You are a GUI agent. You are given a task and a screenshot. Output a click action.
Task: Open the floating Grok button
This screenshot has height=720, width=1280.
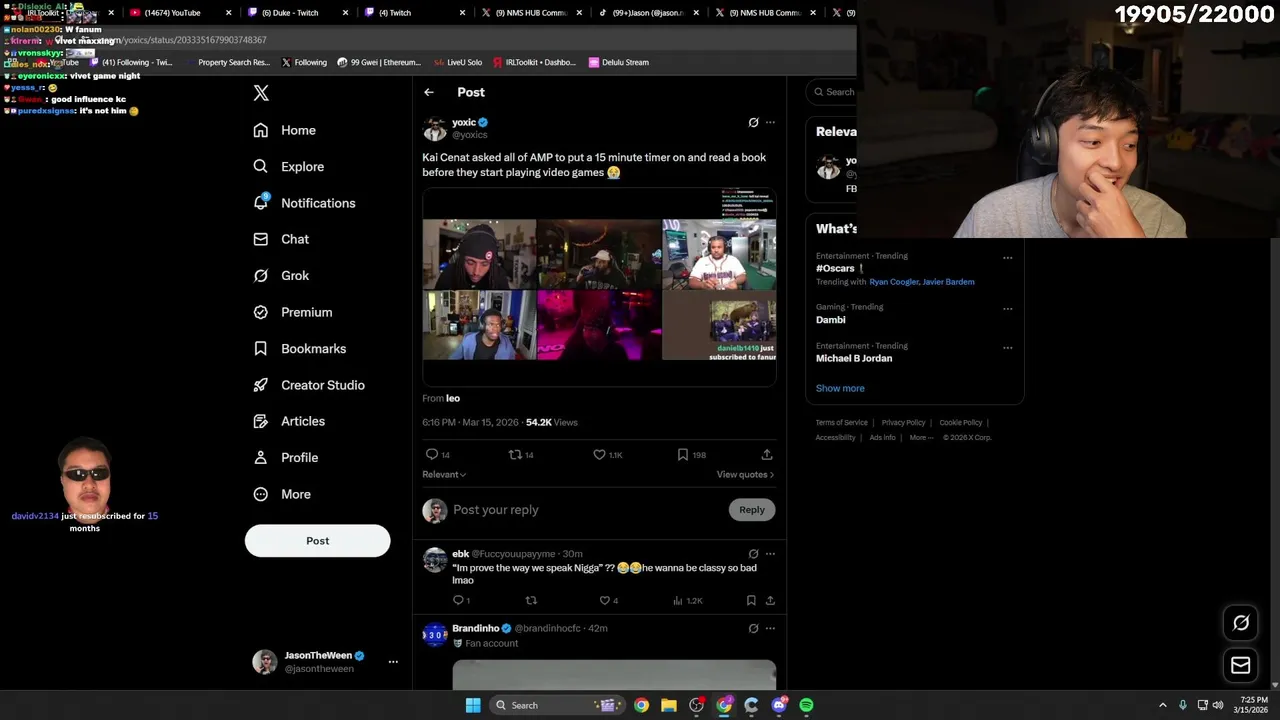1241,622
